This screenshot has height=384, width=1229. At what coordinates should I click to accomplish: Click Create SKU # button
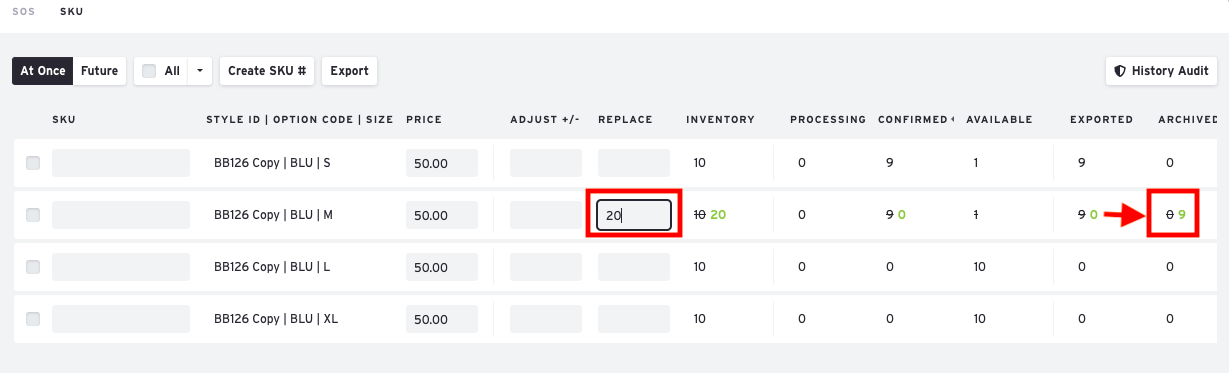tap(267, 71)
